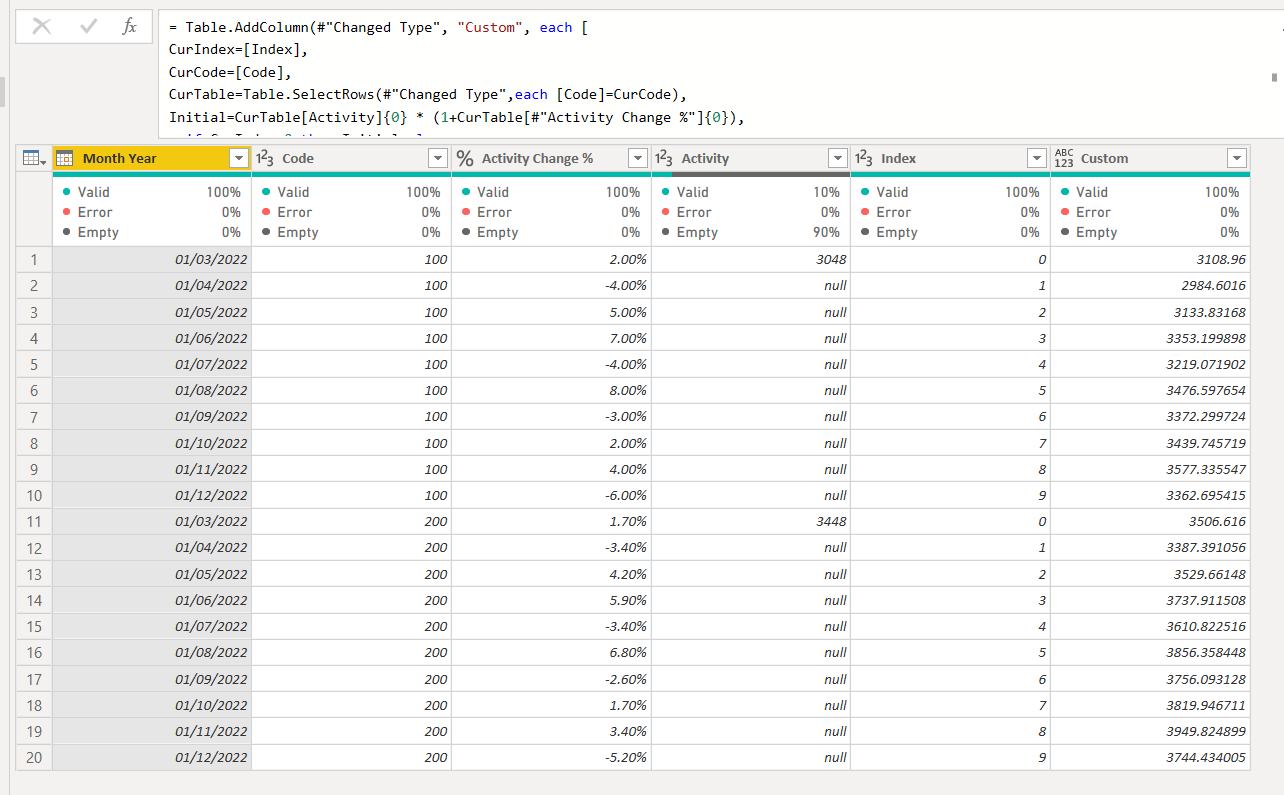
Task: Open the table menu icon in the grid corner
Action: click(x=33, y=158)
